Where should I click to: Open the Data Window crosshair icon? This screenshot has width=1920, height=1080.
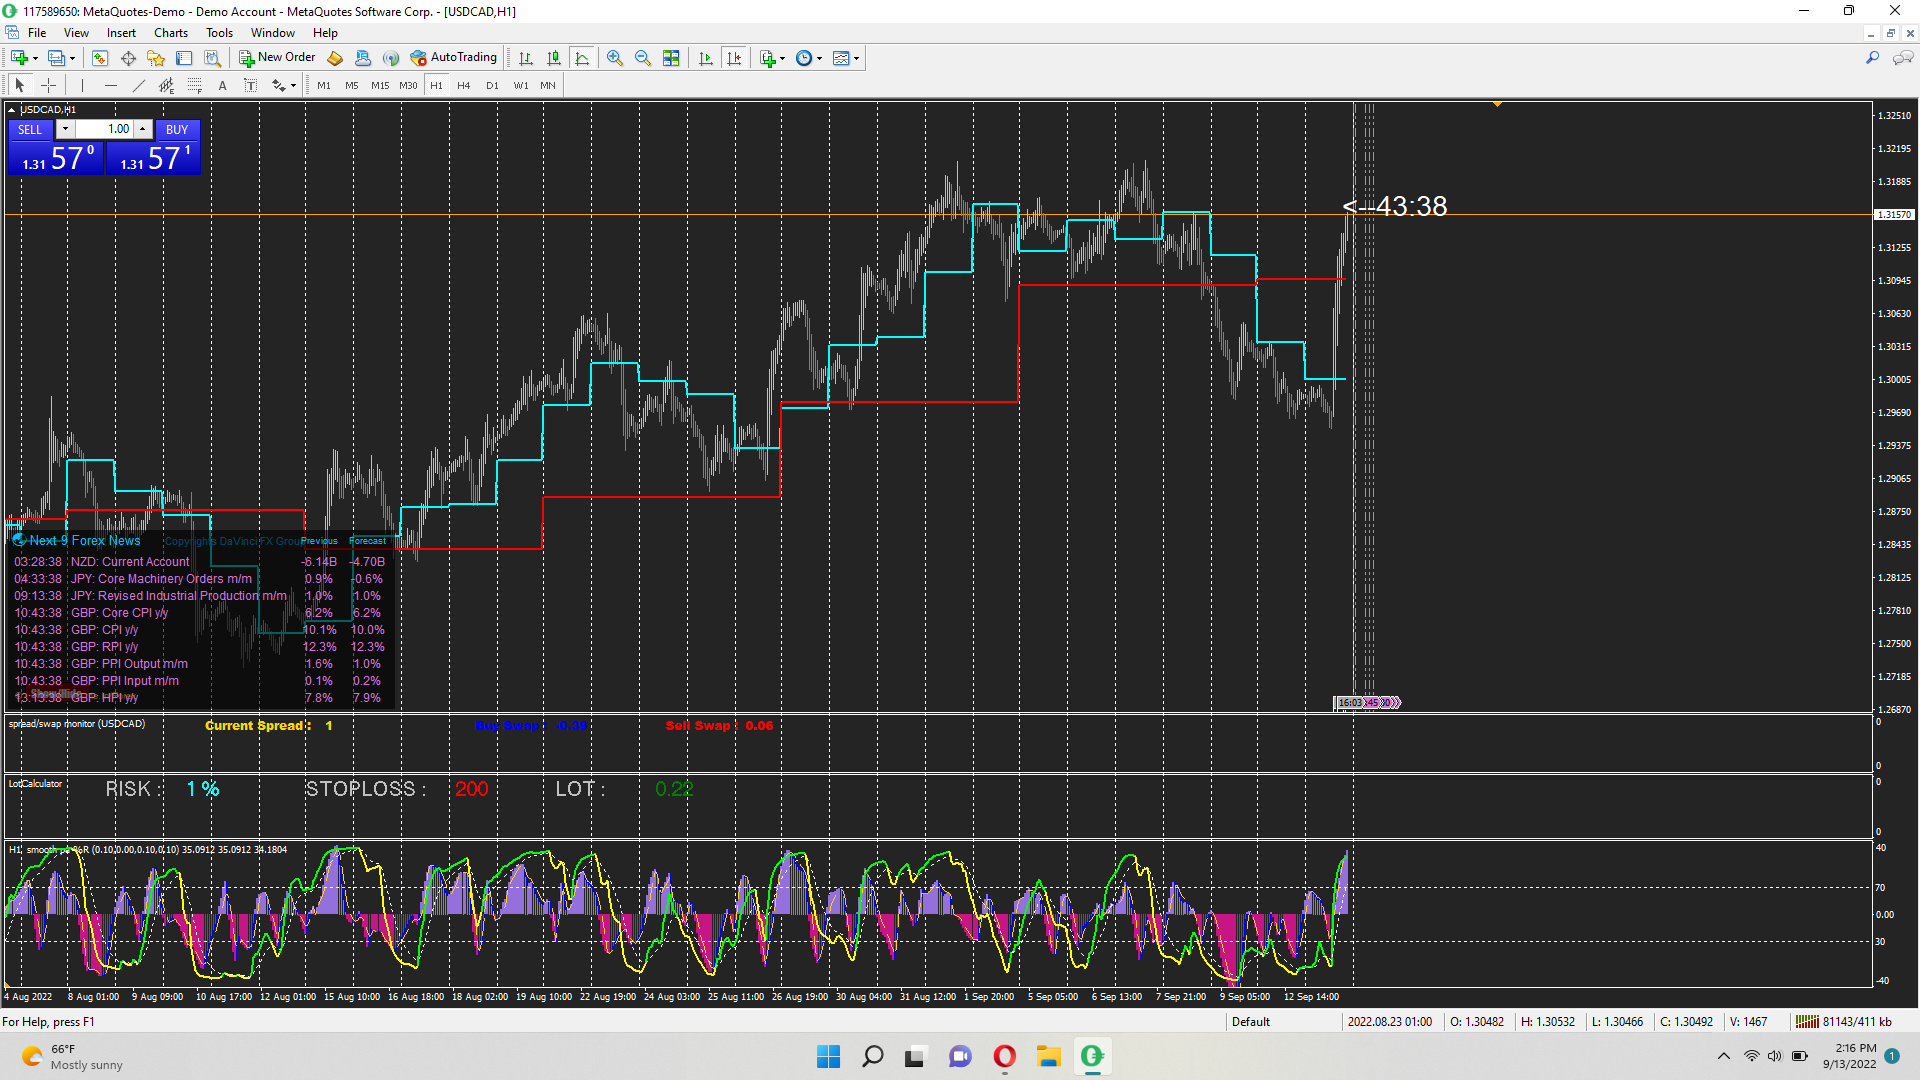coord(128,58)
